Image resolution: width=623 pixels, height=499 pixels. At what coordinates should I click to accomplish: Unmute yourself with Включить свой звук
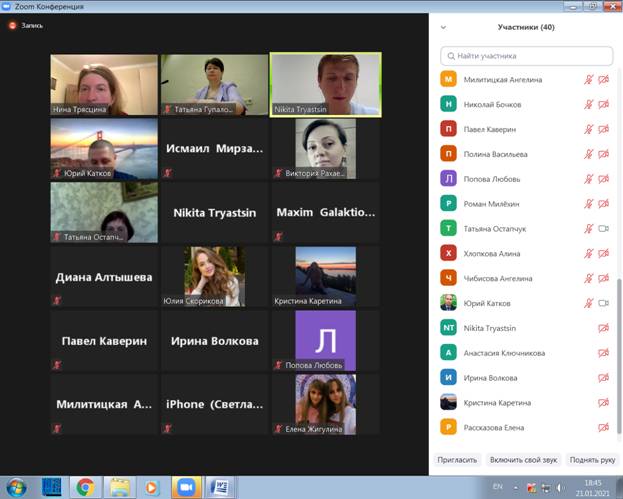pyautogui.click(x=522, y=460)
